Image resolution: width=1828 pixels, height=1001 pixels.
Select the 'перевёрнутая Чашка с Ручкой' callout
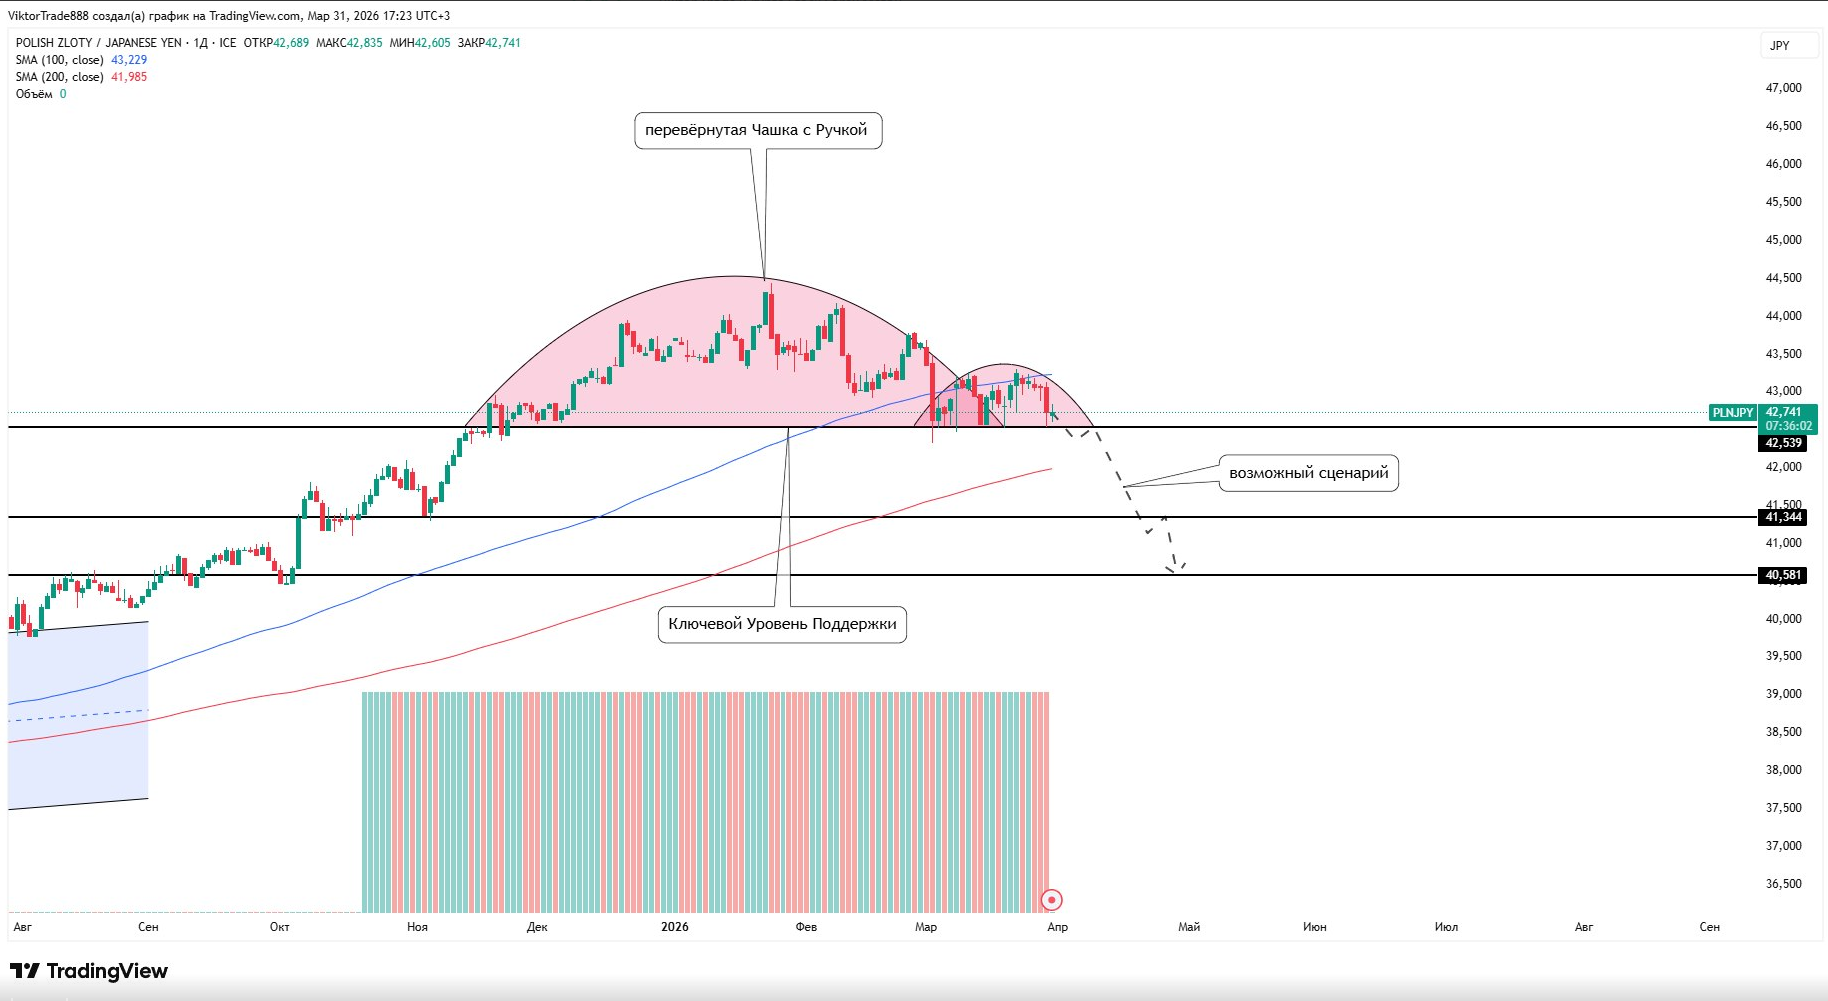pos(757,130)
